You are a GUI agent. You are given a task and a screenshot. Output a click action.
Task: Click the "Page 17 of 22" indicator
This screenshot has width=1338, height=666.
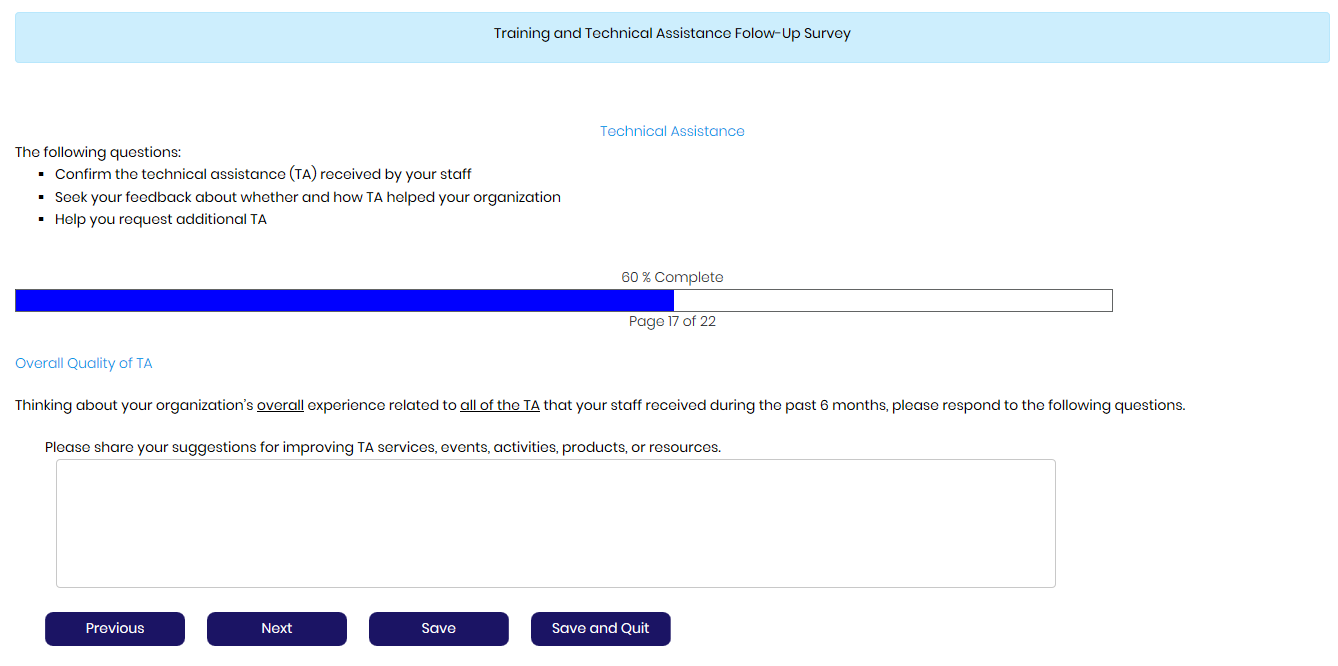pyautogui.click(x=672, y=321)
